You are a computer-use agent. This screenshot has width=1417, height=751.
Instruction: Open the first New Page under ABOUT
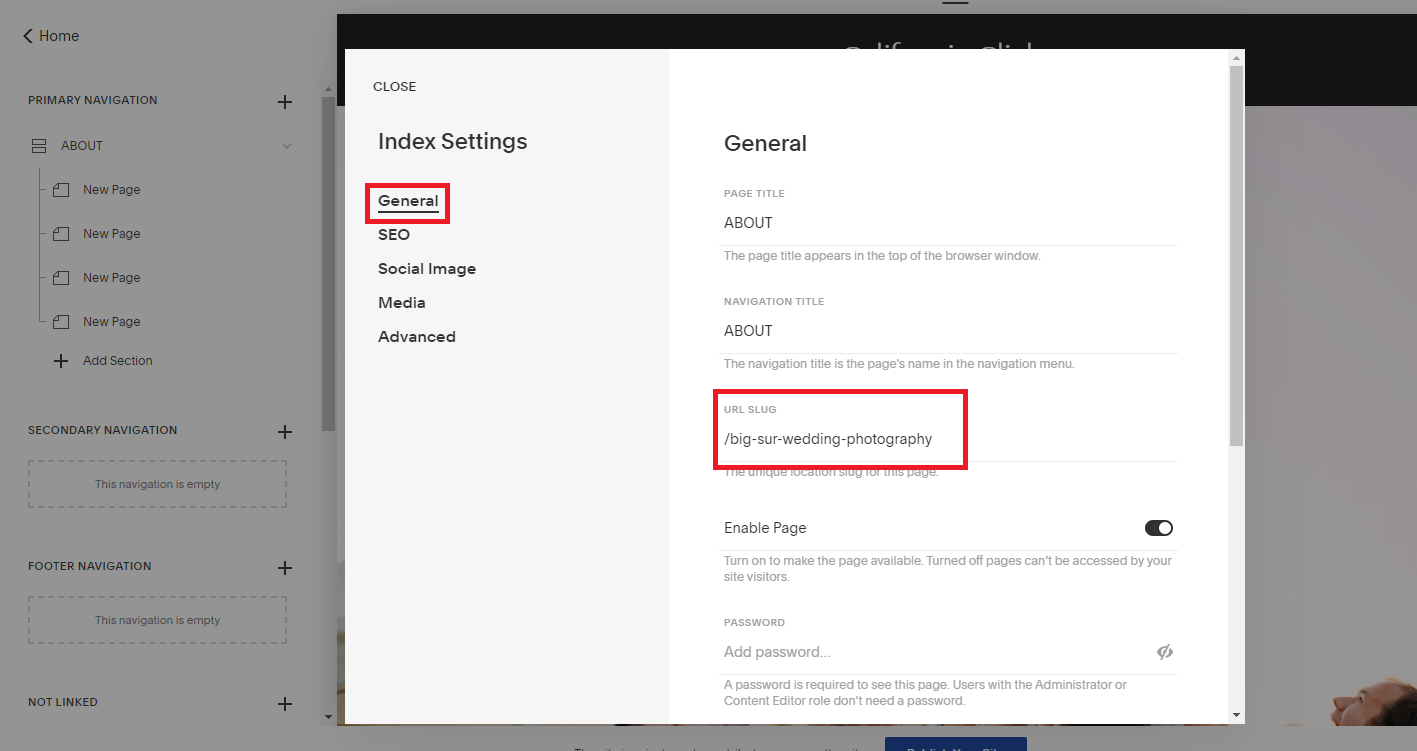coord(111,190)
